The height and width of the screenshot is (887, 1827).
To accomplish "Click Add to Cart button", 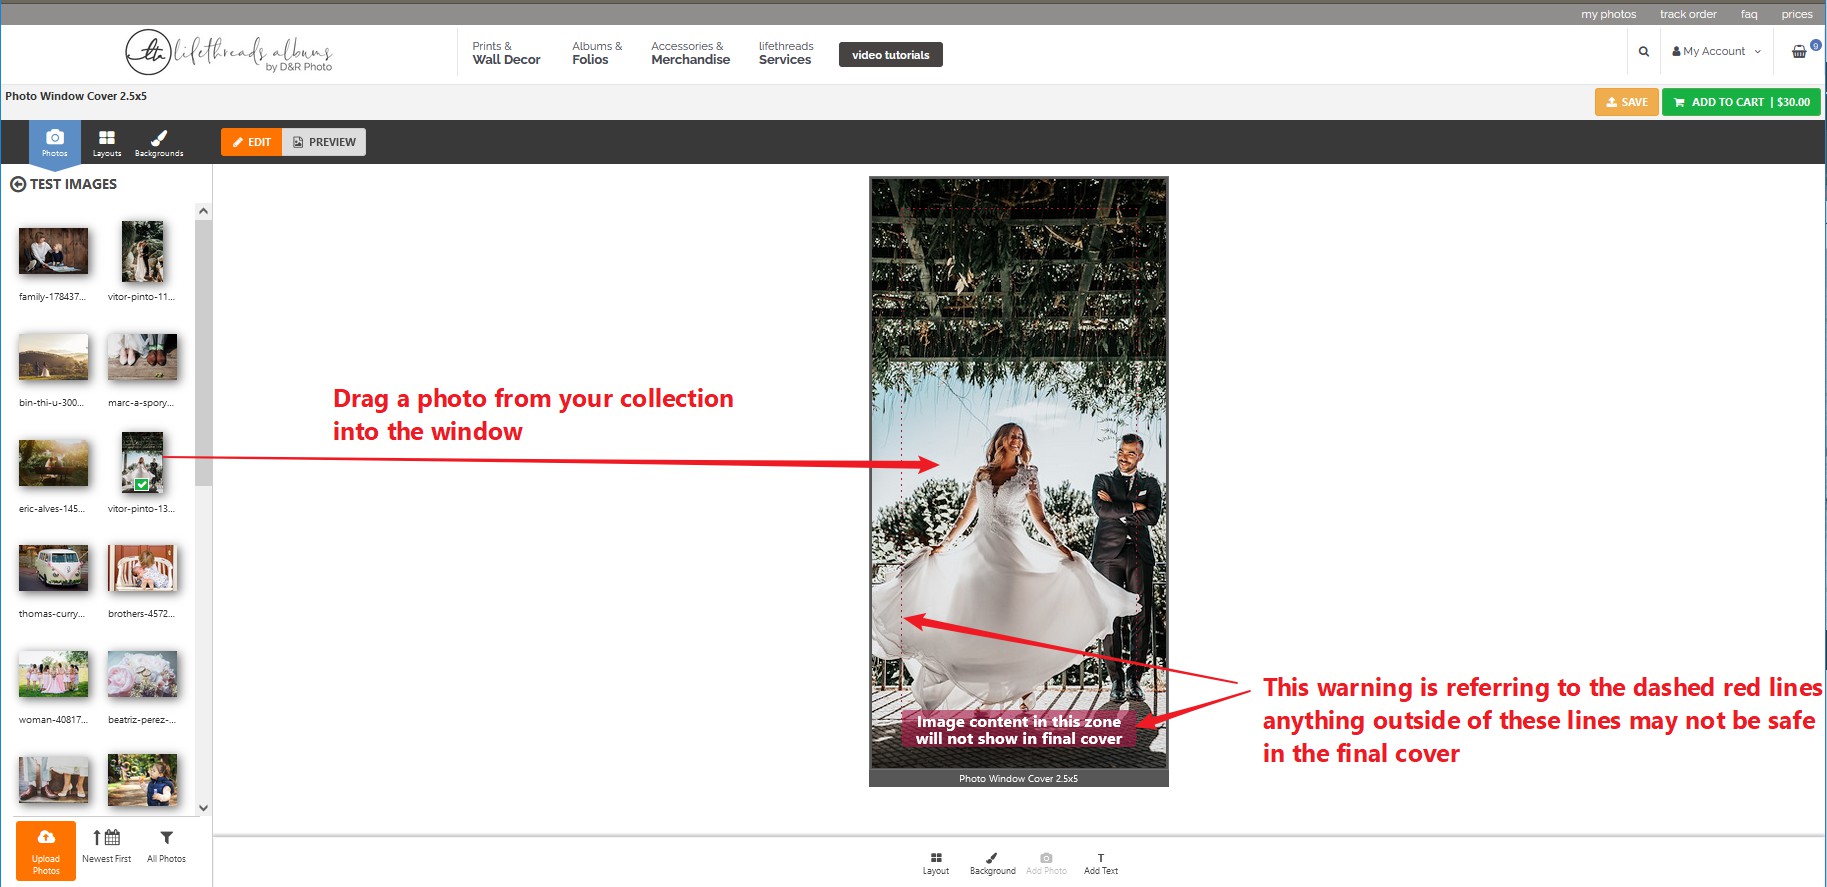I will [x=1741, y=102].
